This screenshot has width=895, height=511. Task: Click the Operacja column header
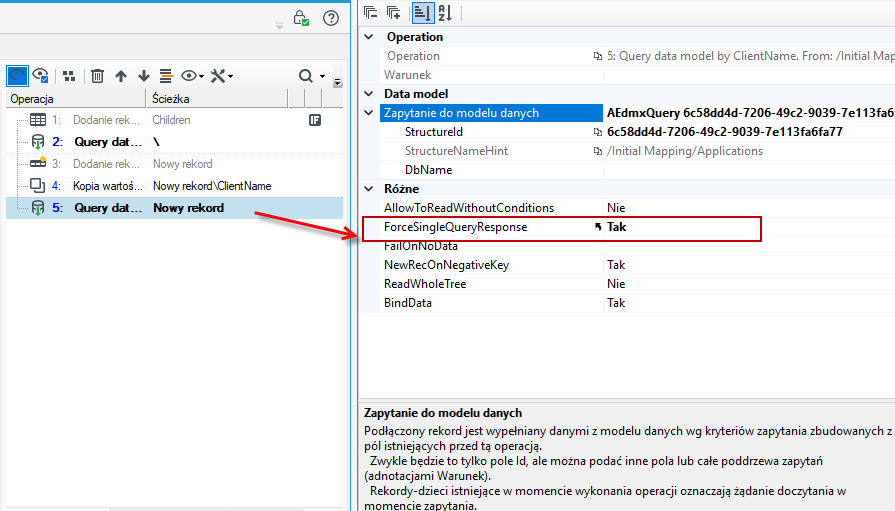[76, 99]
